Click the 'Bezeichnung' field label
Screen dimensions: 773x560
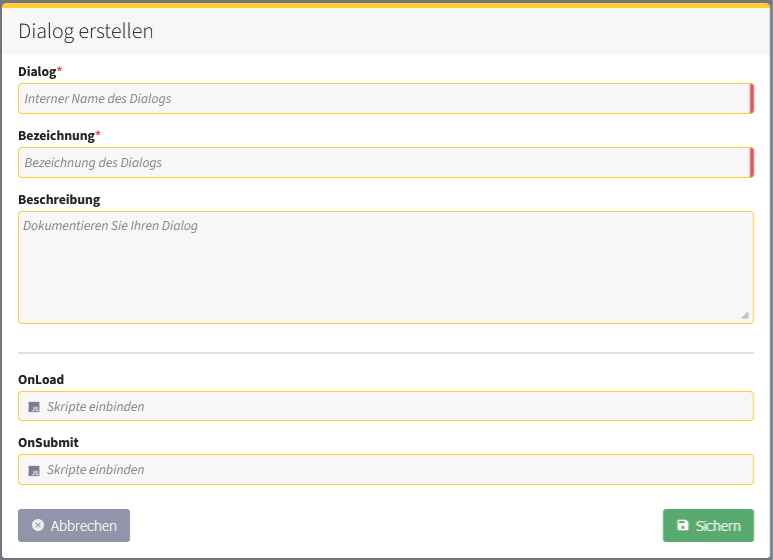(x=56, y=135)
